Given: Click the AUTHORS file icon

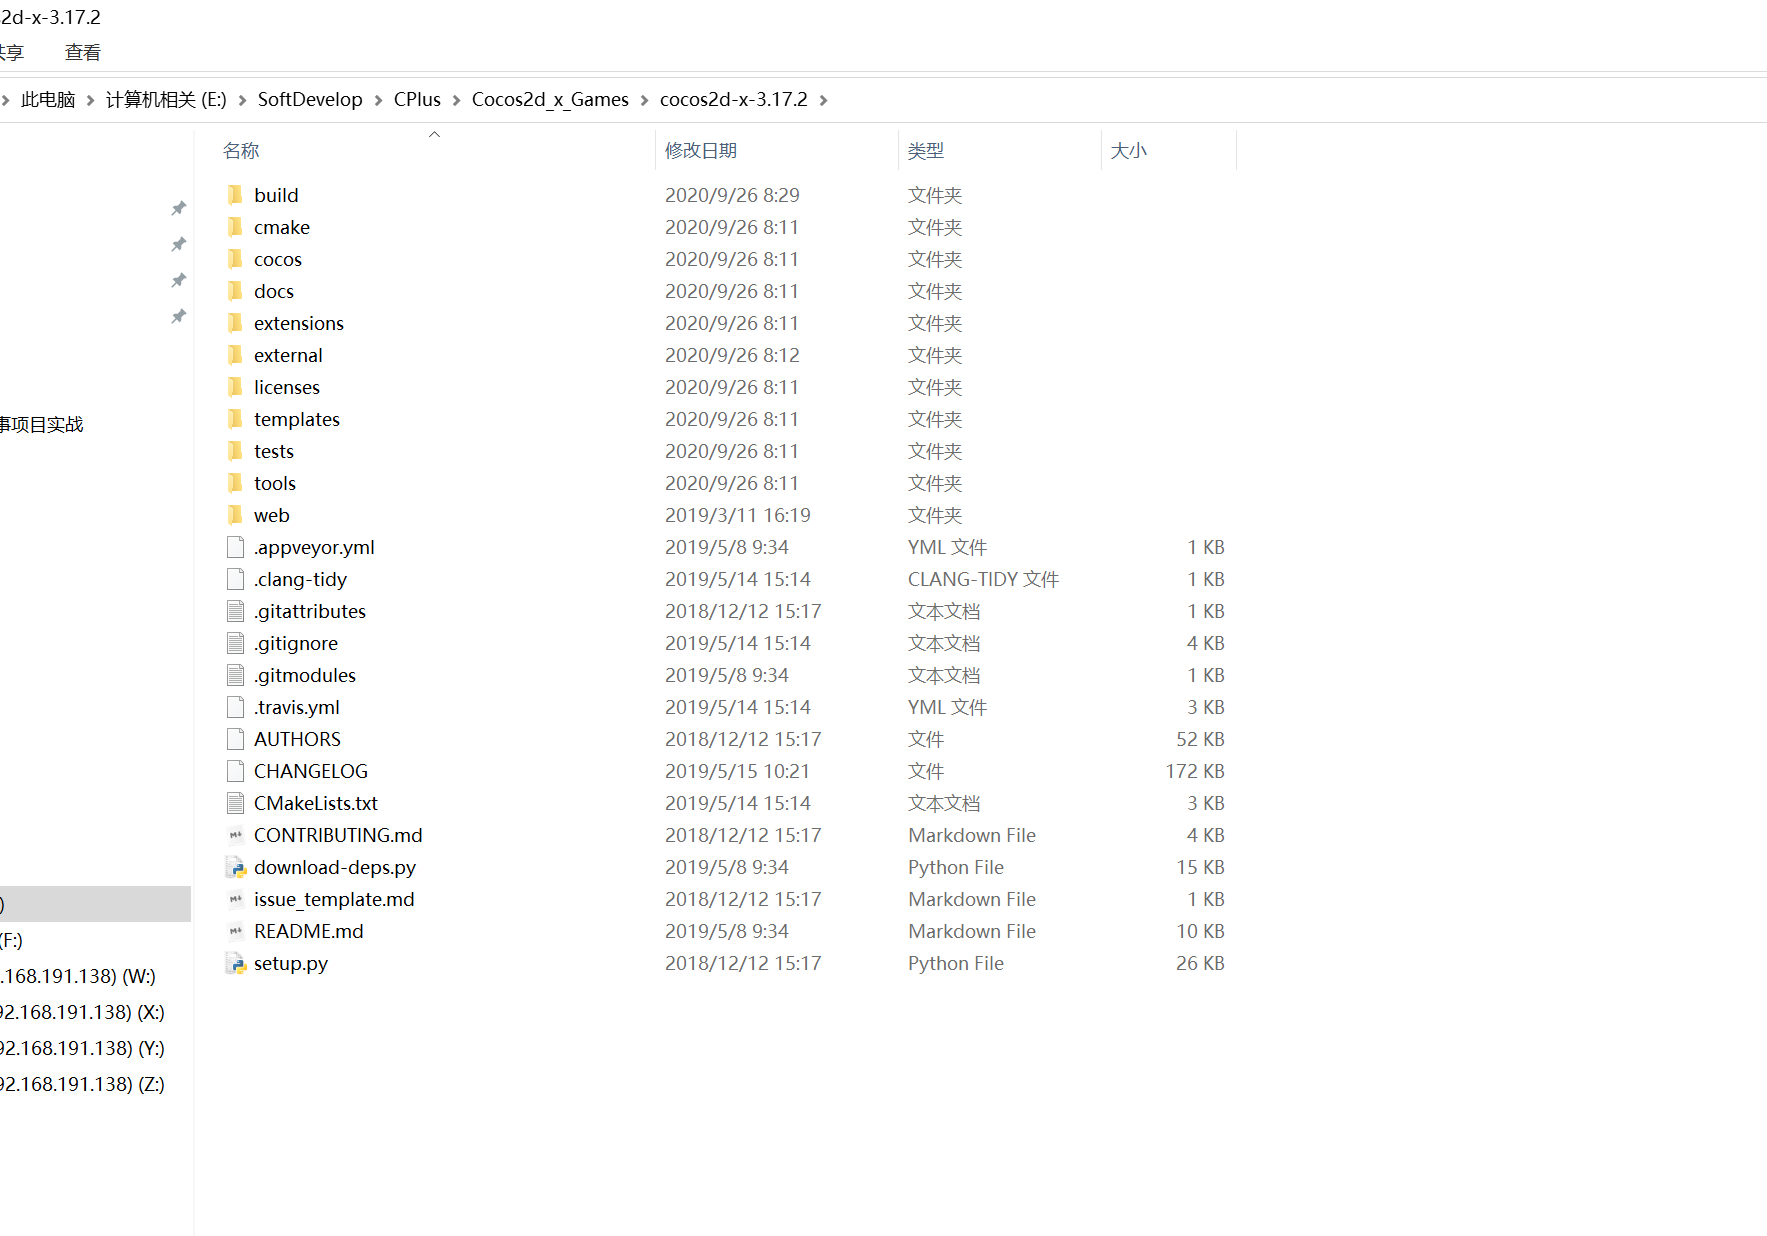Looking at the screenshot, I should coord(235,738).
